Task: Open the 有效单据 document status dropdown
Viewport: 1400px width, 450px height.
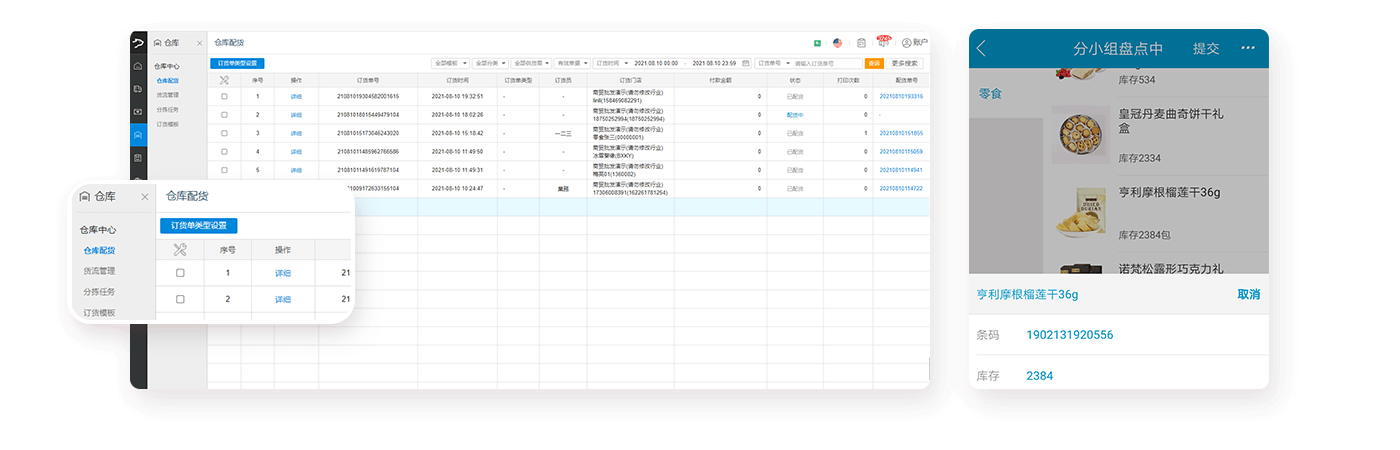Action: [573, 63]
